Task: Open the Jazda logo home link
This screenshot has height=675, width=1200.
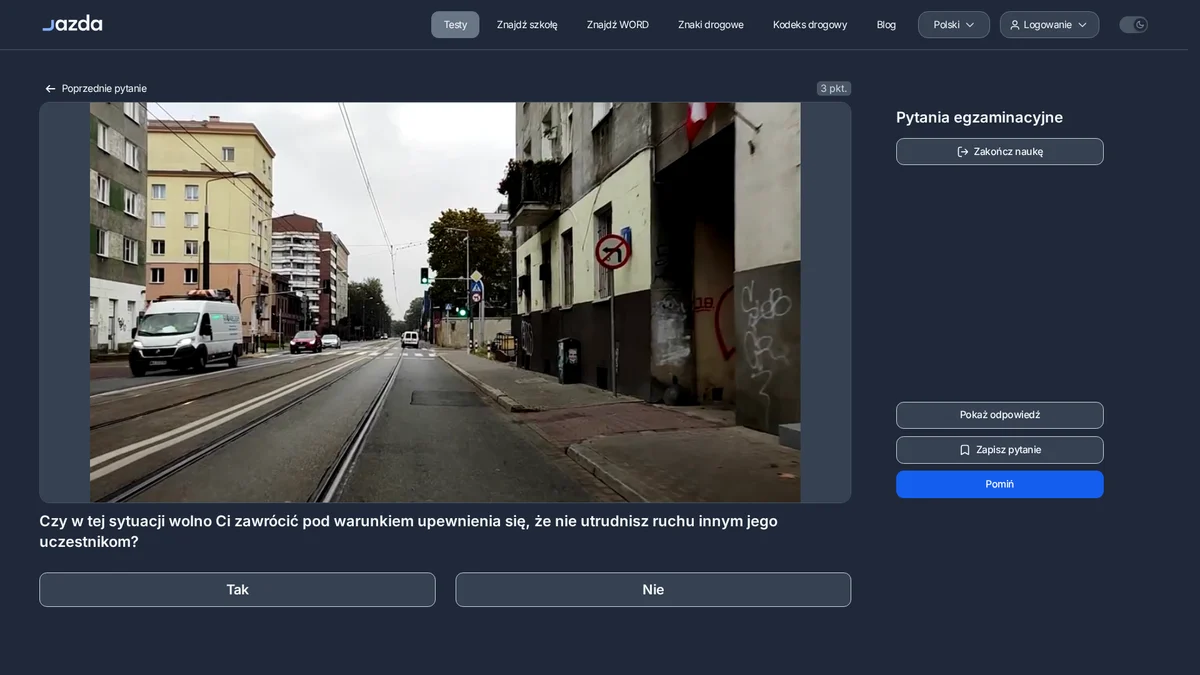Action: click(x=72, y=24)
